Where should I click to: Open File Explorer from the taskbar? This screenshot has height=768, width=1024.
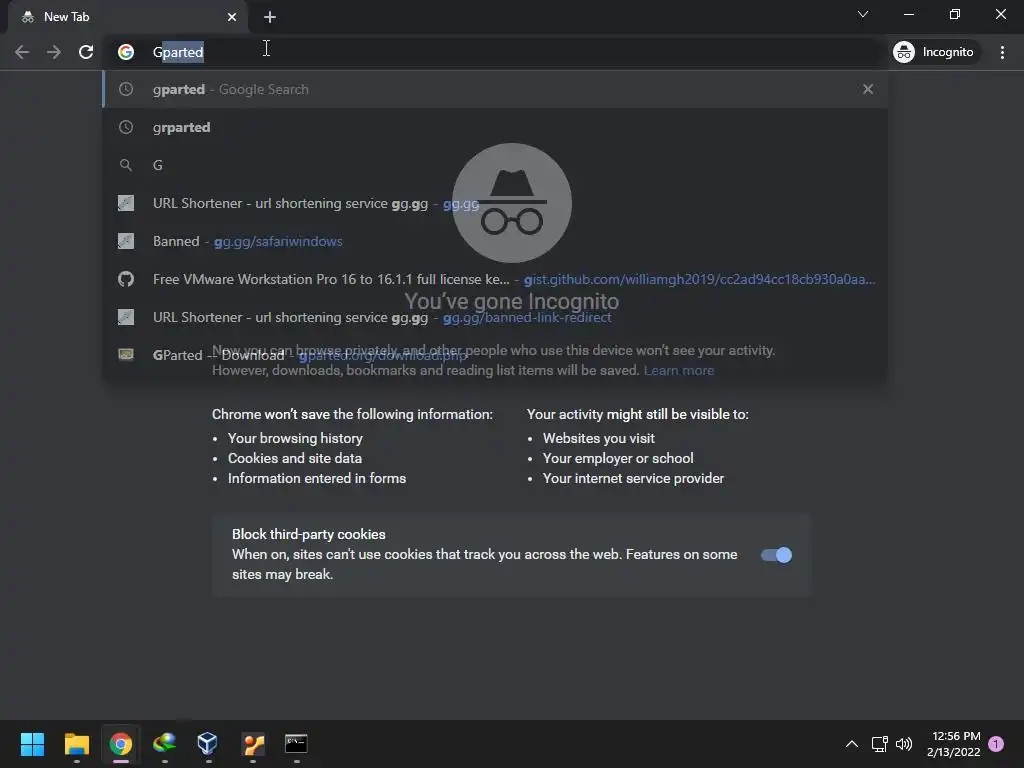pyautogui.click(x=76, y=744)
